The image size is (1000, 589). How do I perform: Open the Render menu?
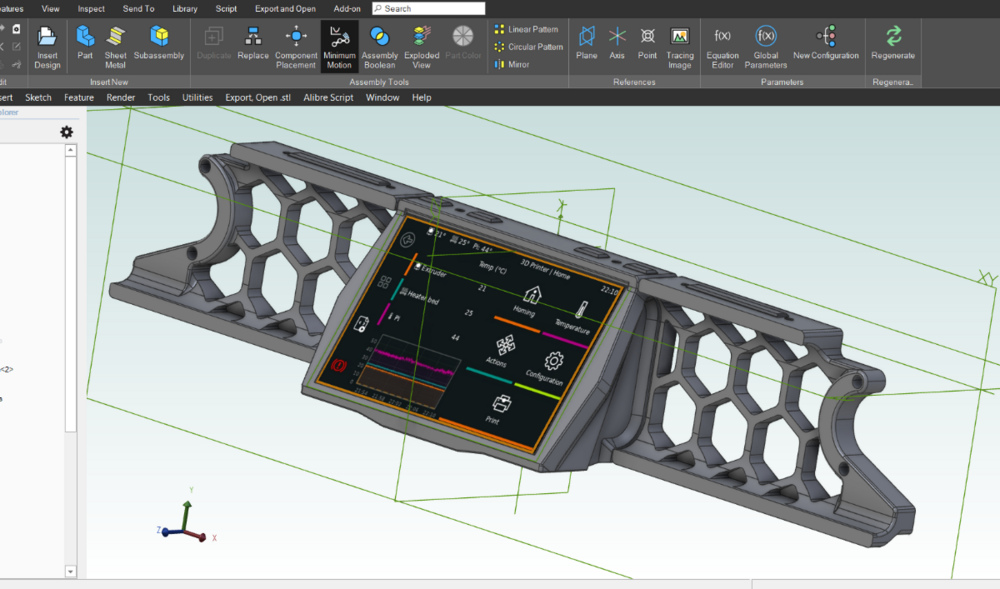[121, 98]
